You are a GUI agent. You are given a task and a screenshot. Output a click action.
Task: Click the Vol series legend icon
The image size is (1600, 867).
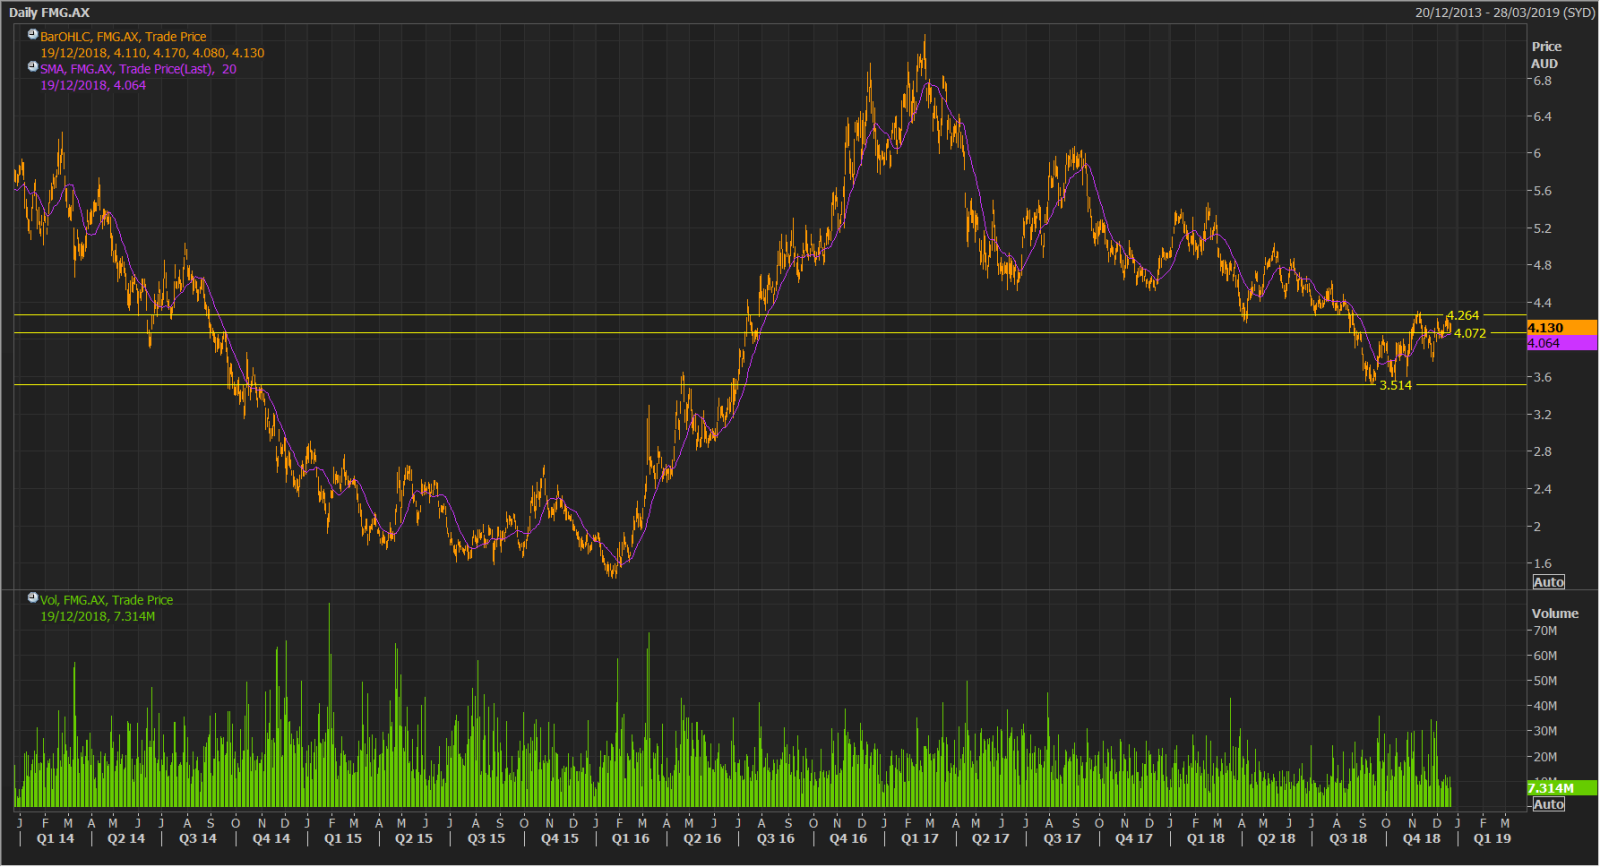[x=32, y=598]
